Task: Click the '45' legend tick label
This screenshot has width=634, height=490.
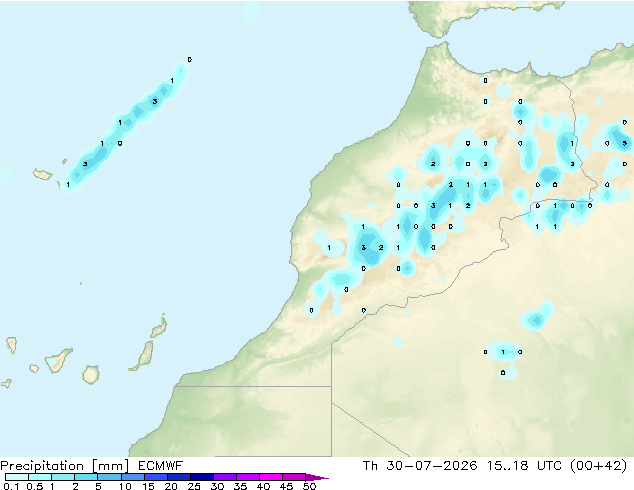Action: (x=286, y=486)
